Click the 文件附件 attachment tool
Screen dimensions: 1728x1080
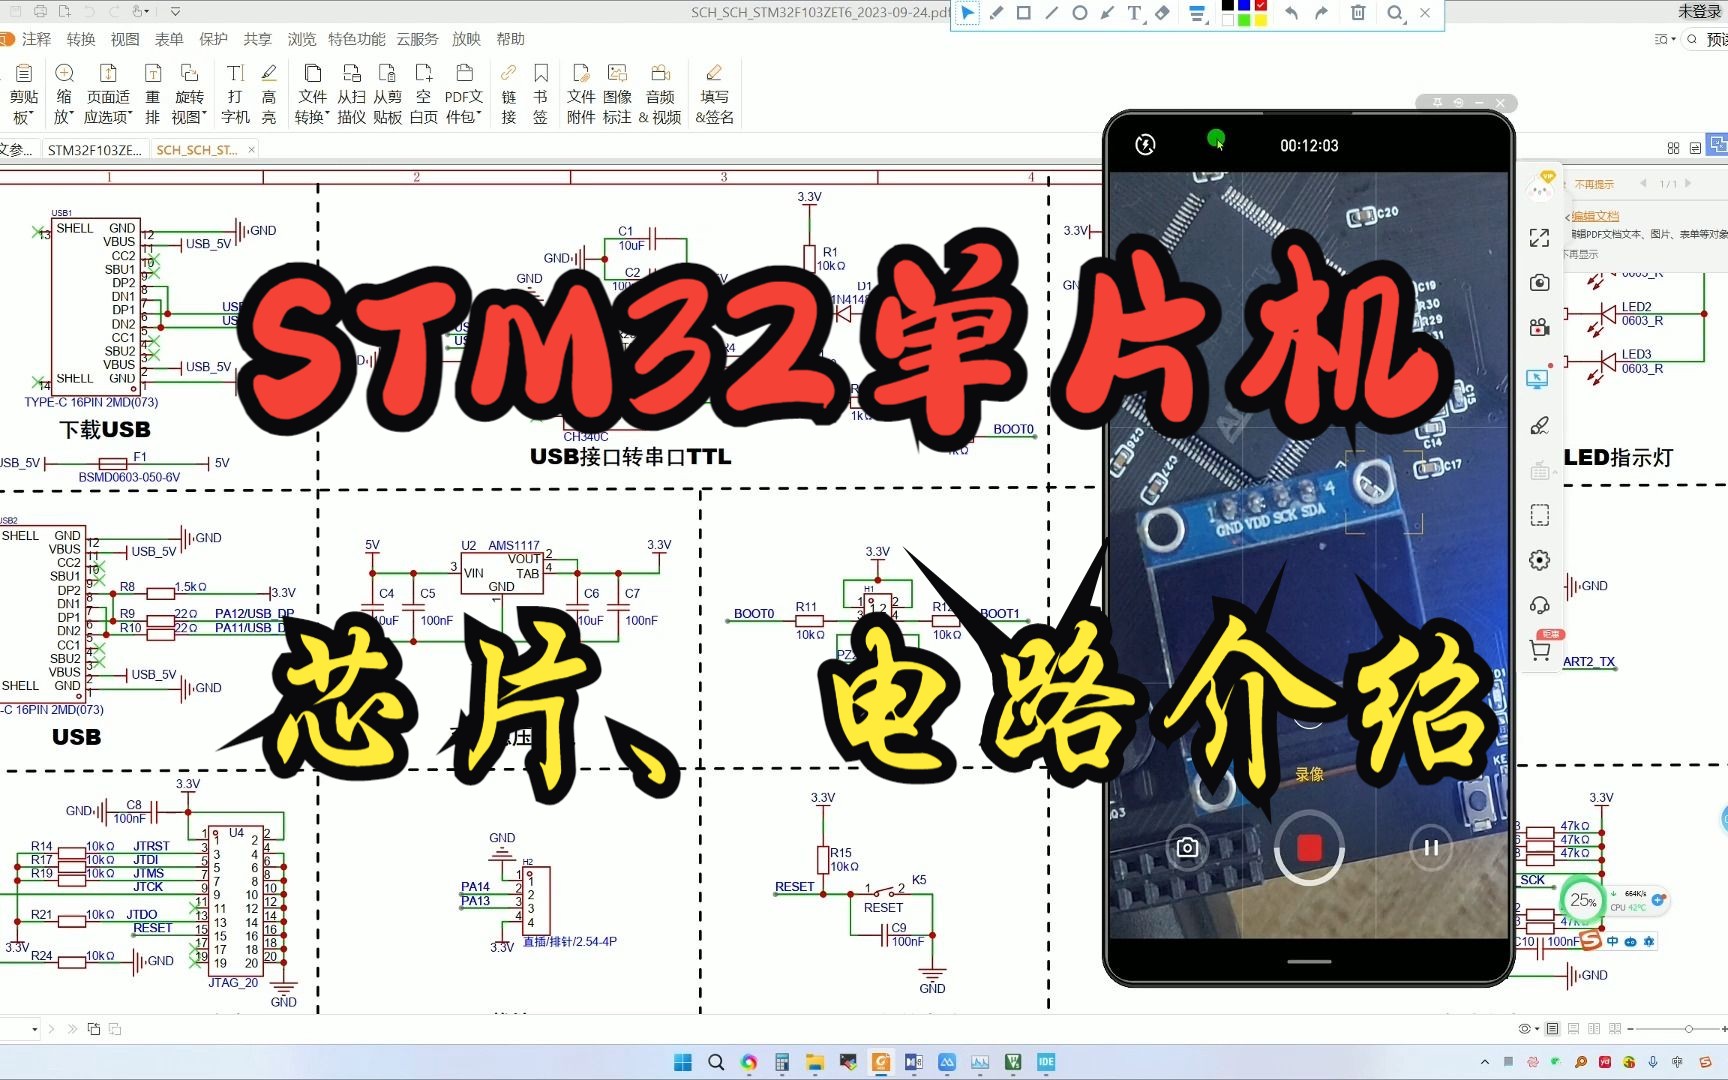coord(581,95)
